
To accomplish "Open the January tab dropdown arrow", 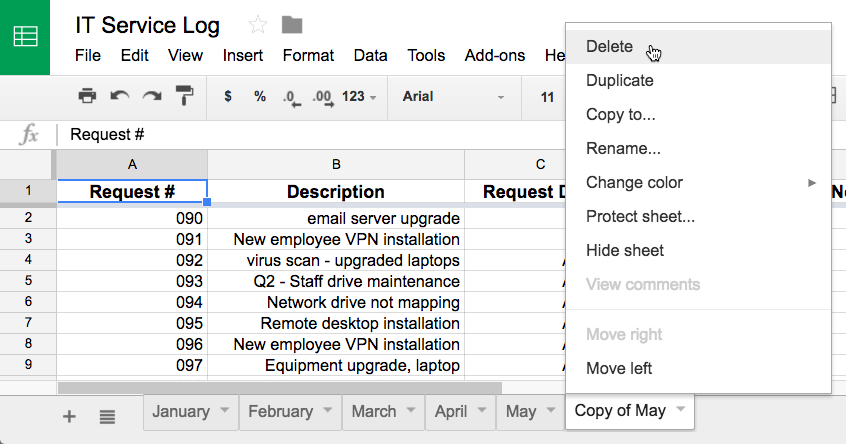I will click(x=225, y=411).
